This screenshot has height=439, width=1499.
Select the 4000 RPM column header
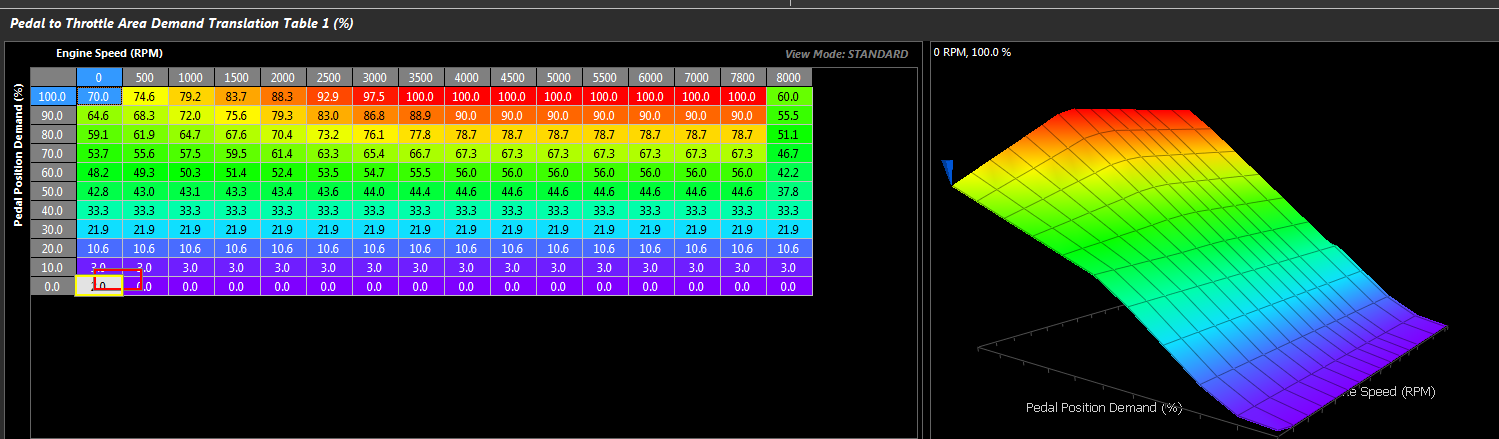pyautogui.click(x=467, y=77)
